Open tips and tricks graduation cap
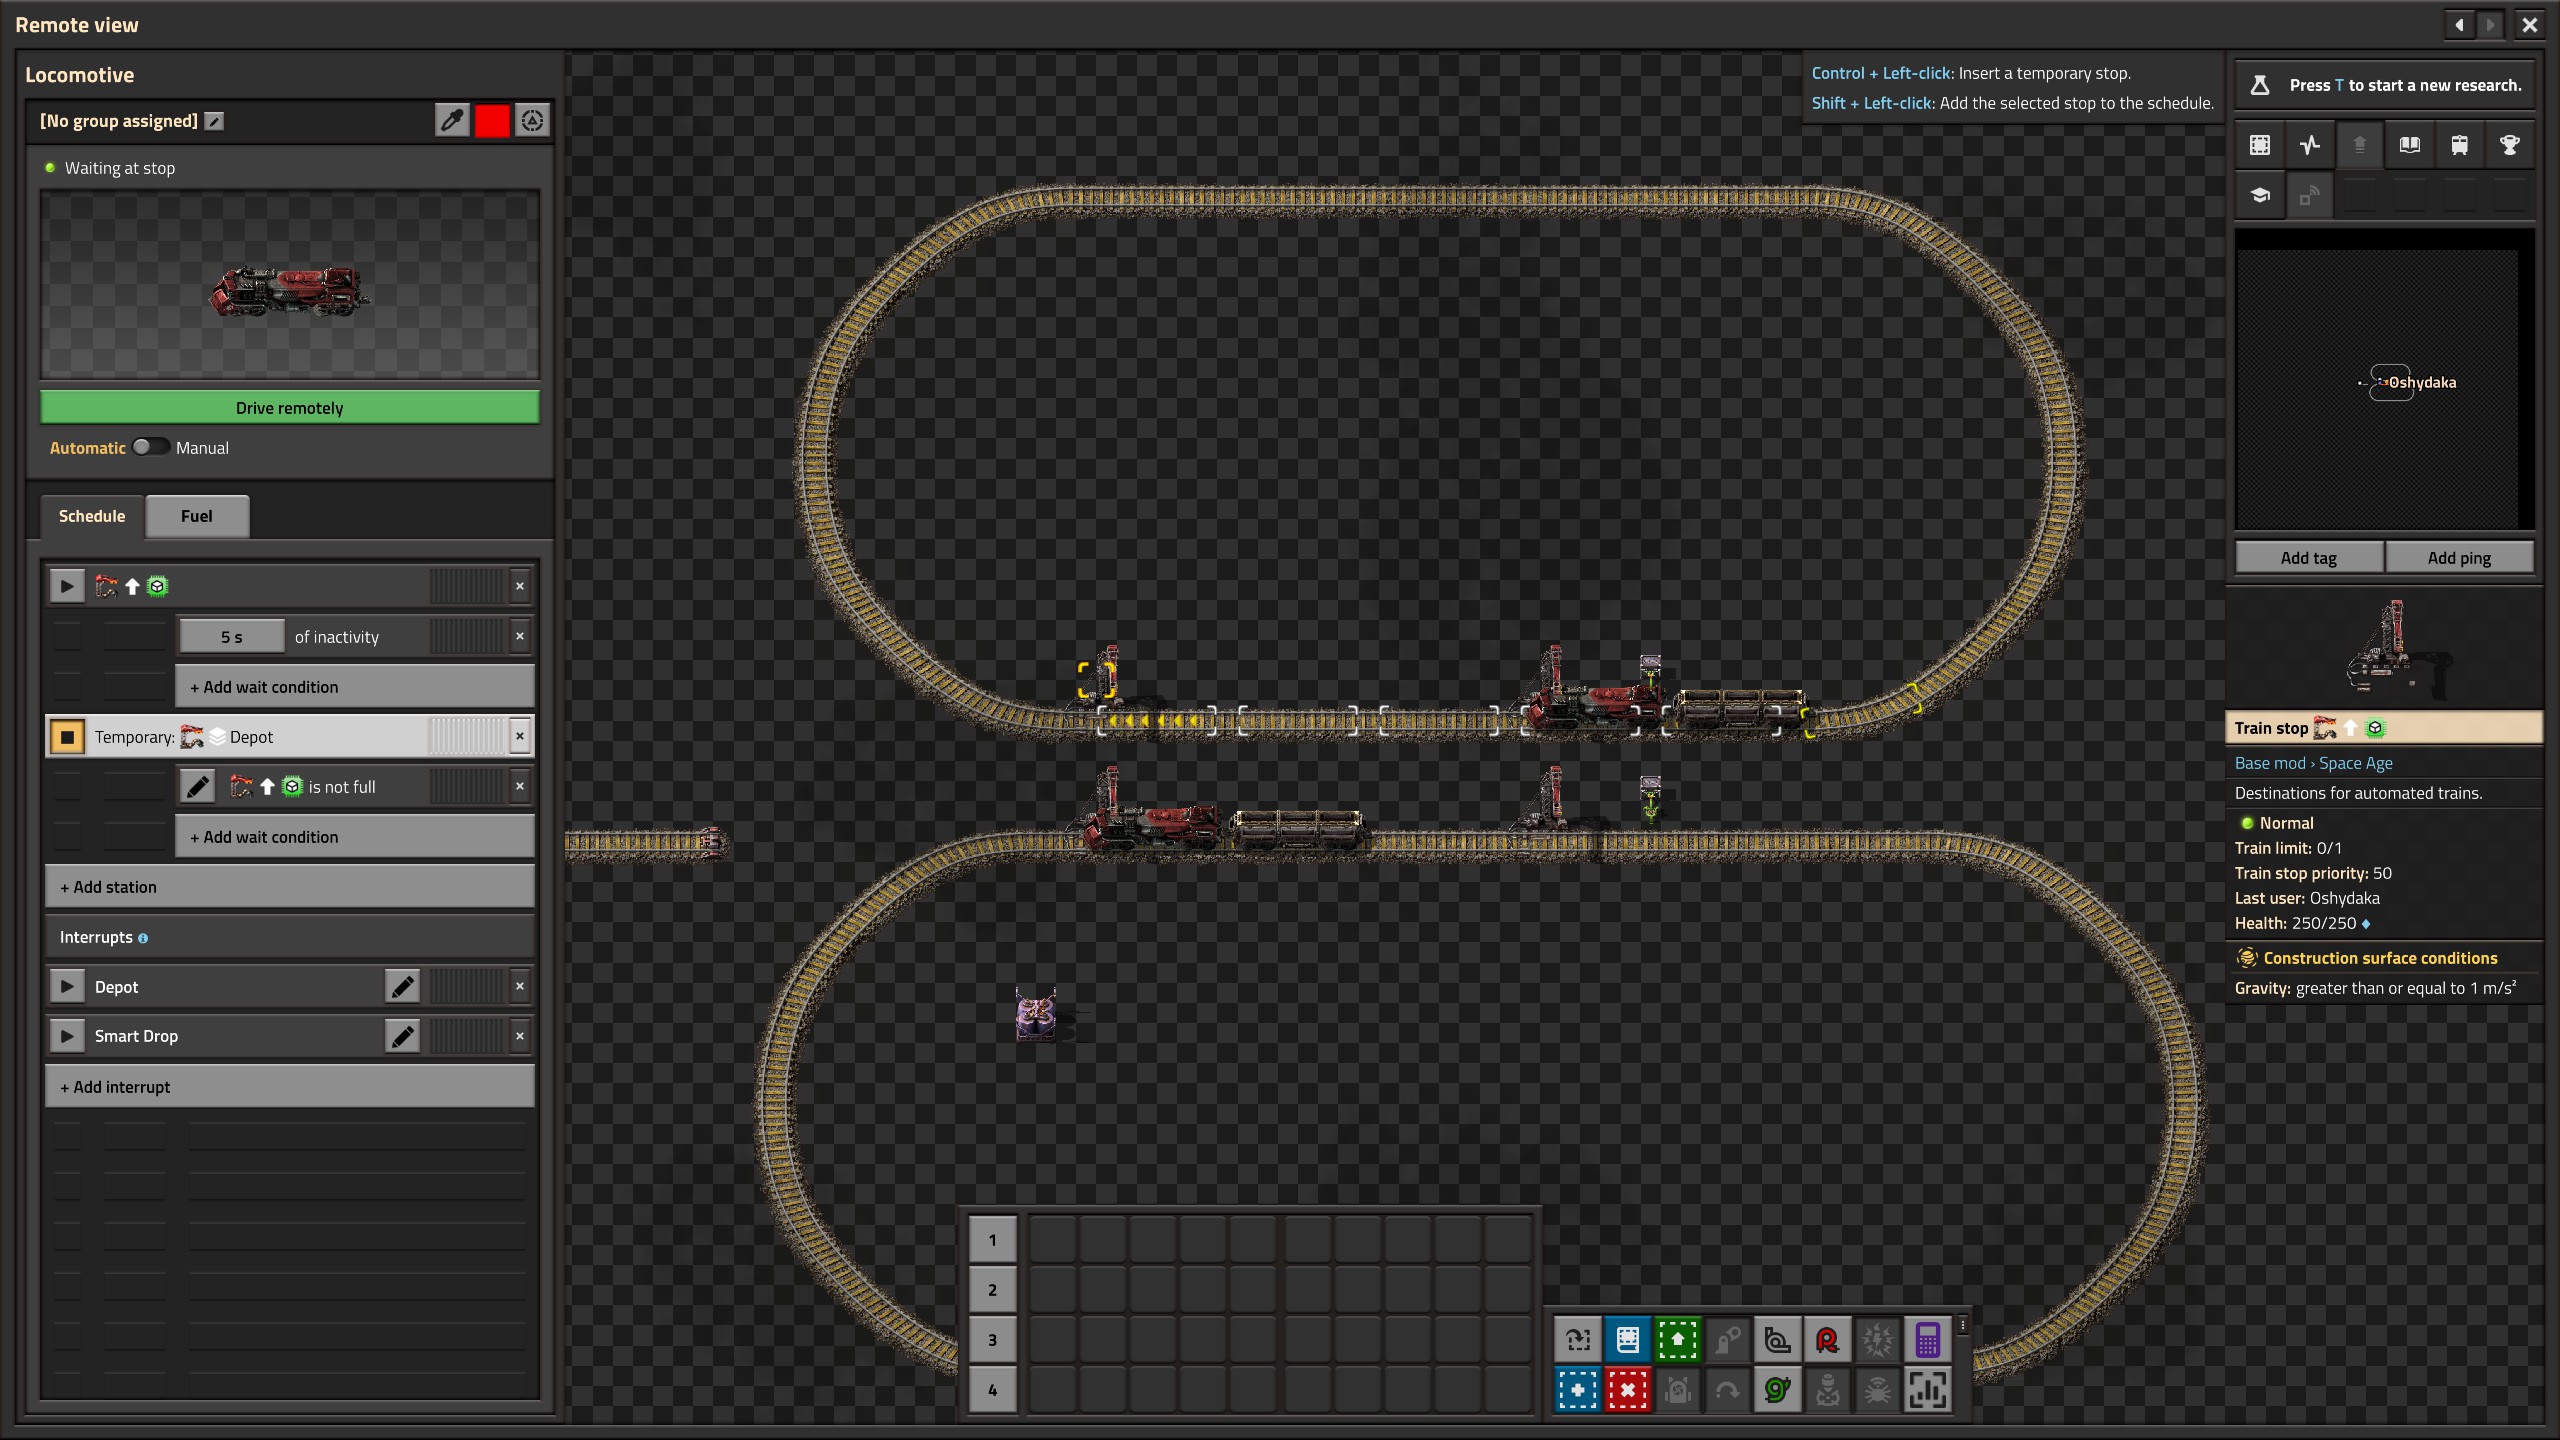 (2259, 196)
